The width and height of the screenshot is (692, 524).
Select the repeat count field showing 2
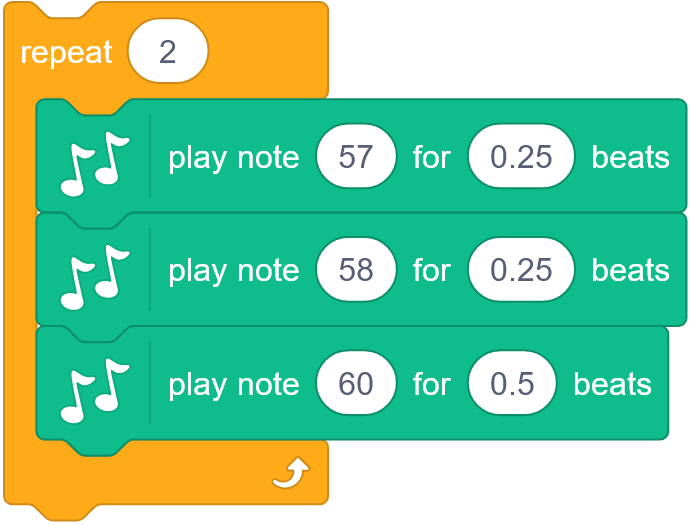pyautogui.click(x=168, y=51)
